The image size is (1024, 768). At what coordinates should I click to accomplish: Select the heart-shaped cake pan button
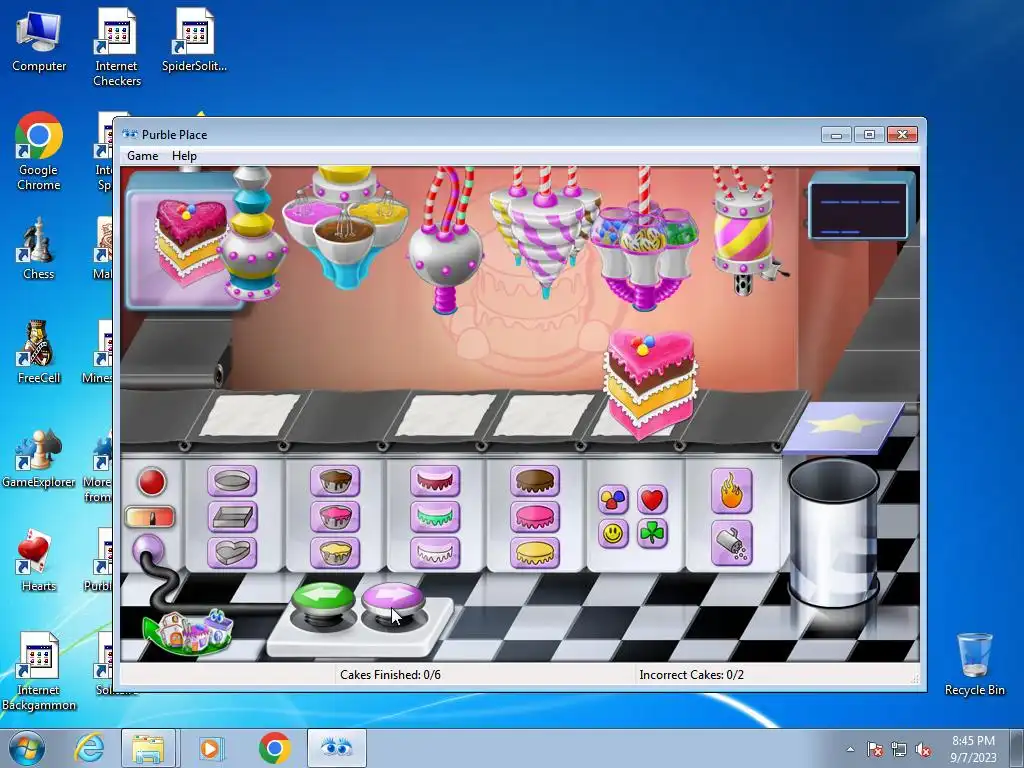point(232,552)
